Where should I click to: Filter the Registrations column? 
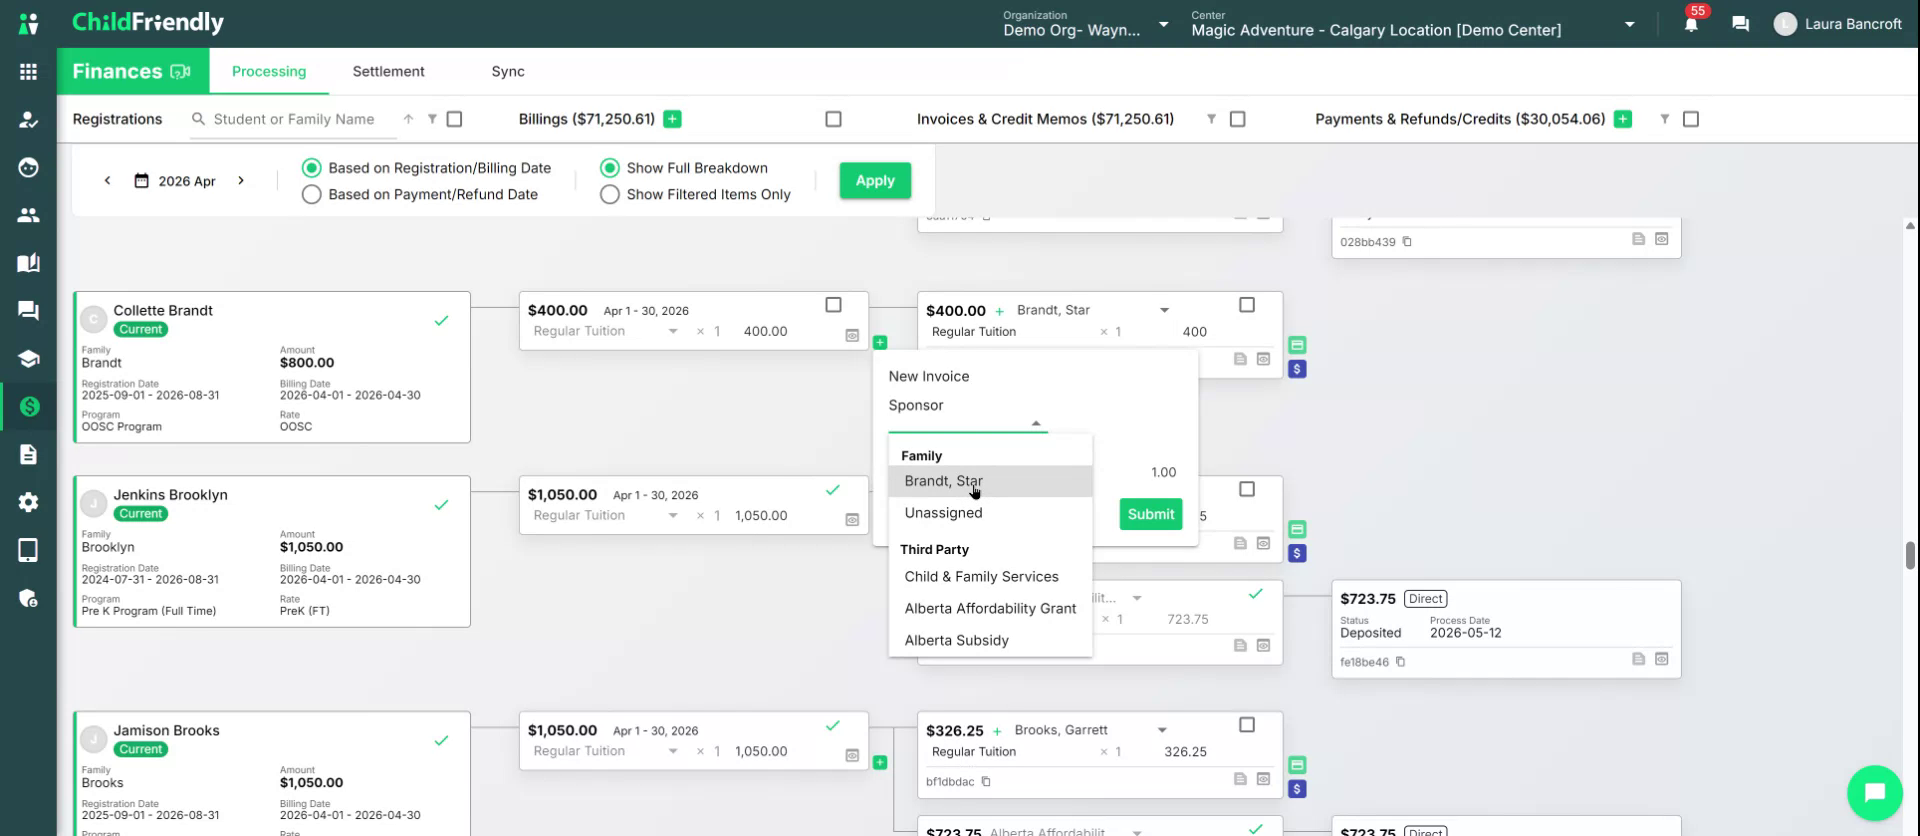coord(432,119)
